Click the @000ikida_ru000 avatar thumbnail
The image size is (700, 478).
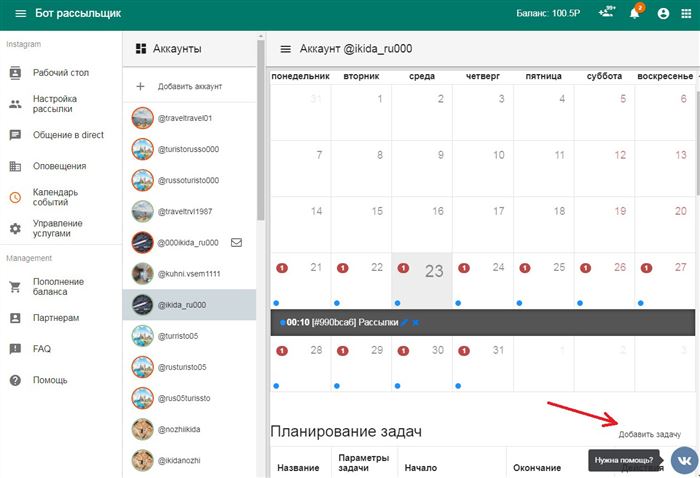click(142, 242)
